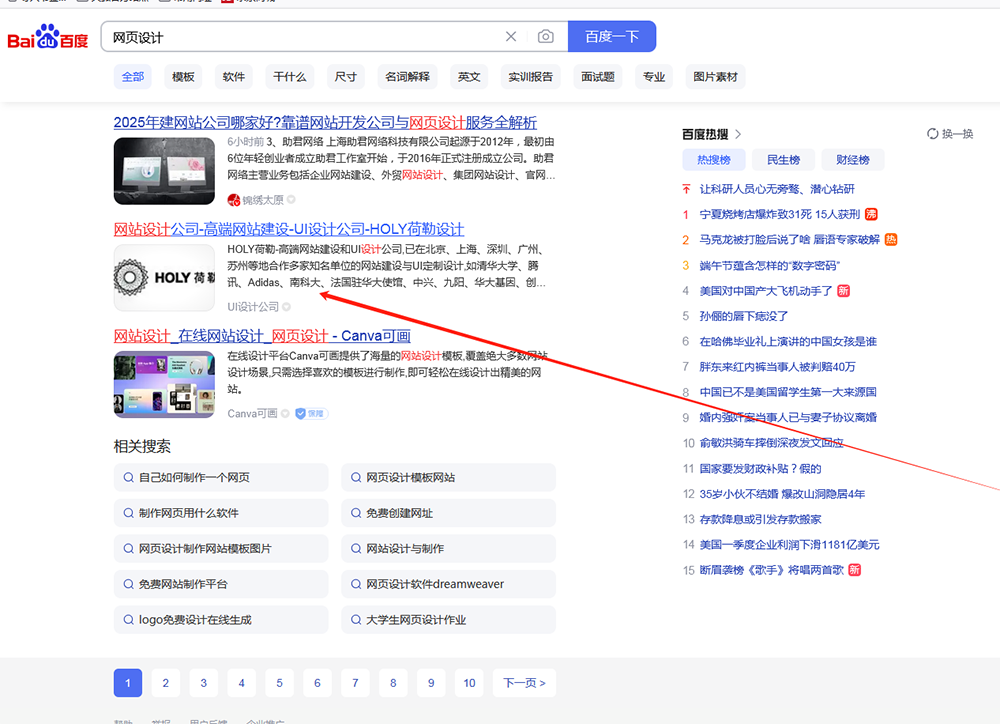Switch to the 财经榜 tab
Screen dimensions: 1000x724
pos(852,160)
